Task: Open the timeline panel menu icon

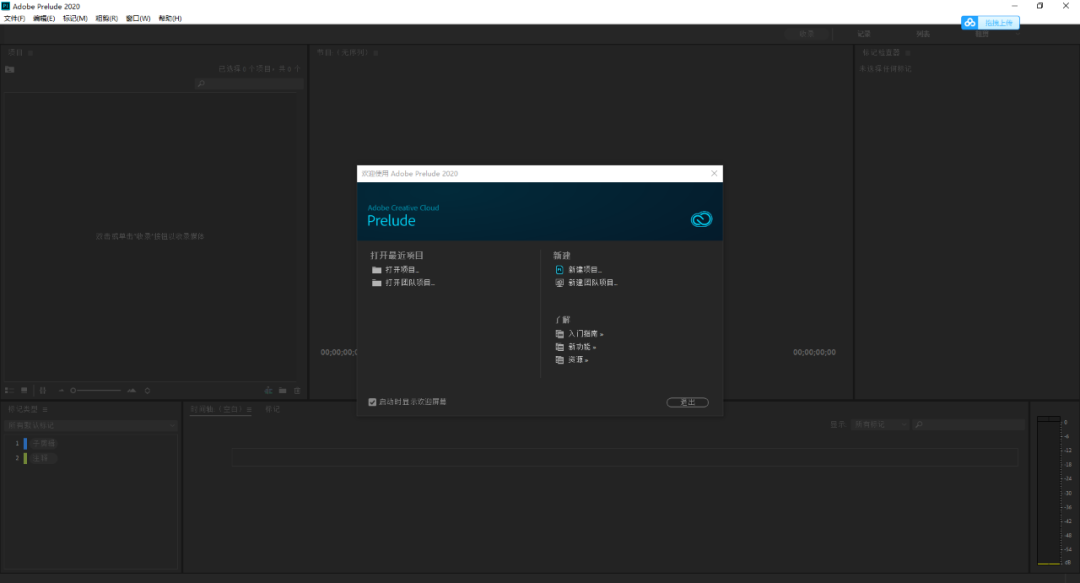Action: point(249,409)
